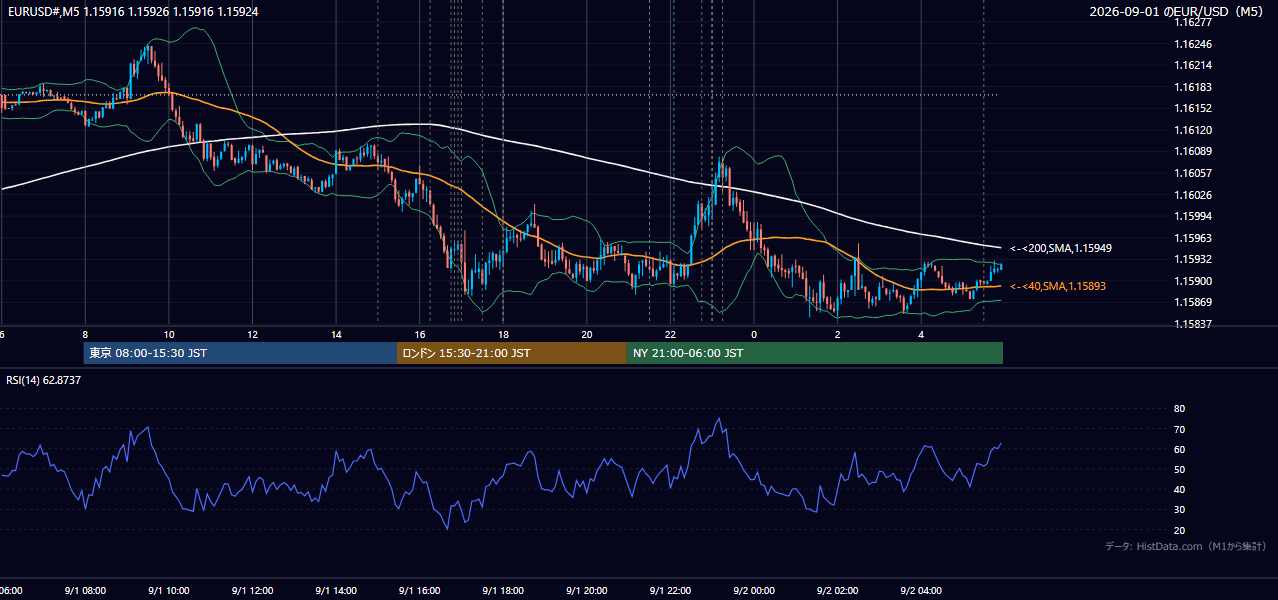Click the 9/2 04:00 bottom time label

921,590
